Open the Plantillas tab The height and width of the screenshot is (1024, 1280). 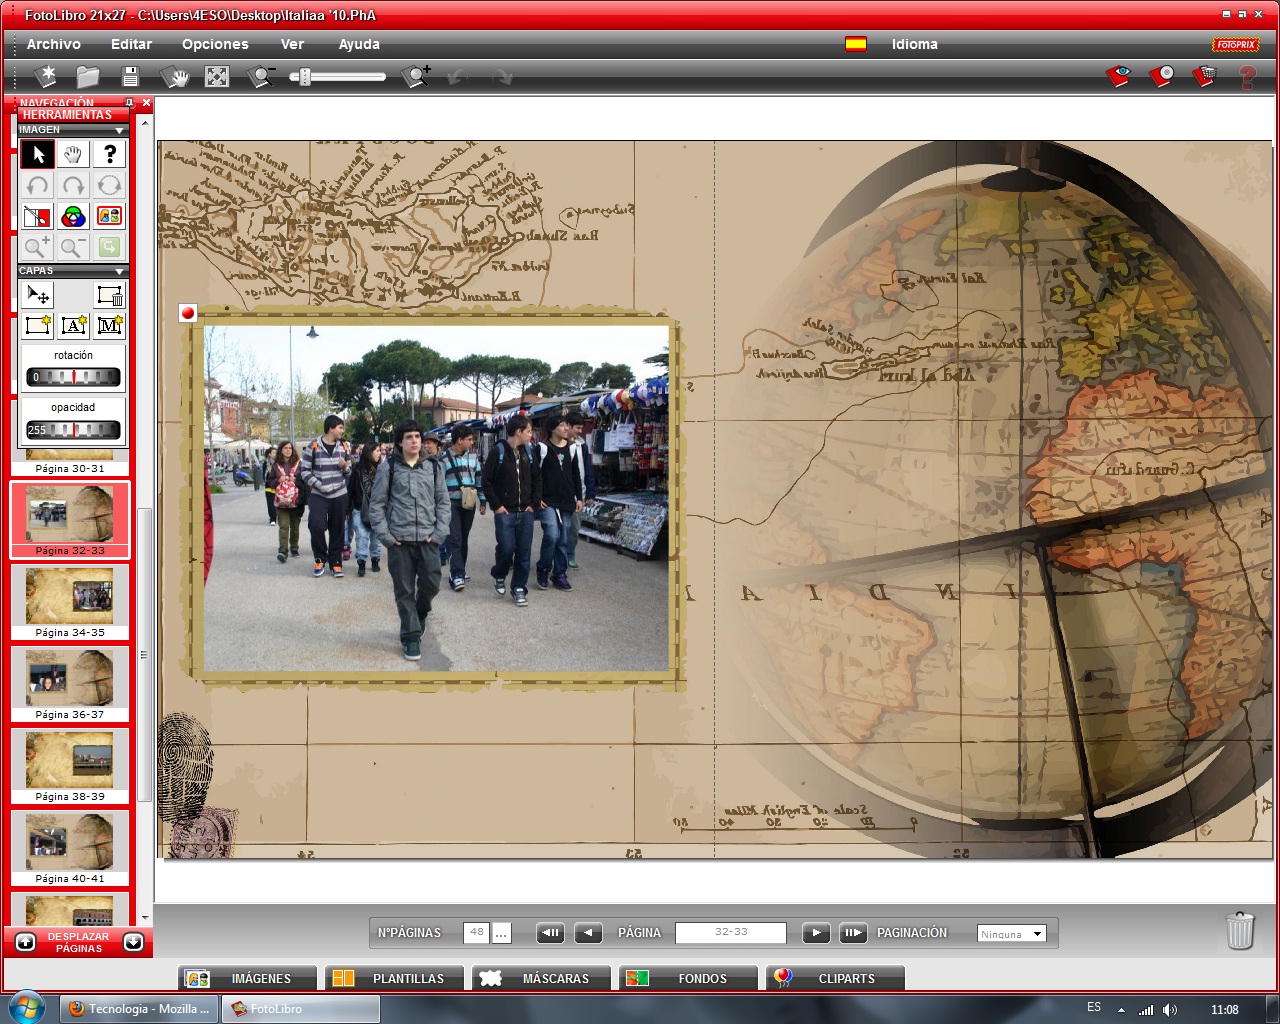[x=394, y=978]
